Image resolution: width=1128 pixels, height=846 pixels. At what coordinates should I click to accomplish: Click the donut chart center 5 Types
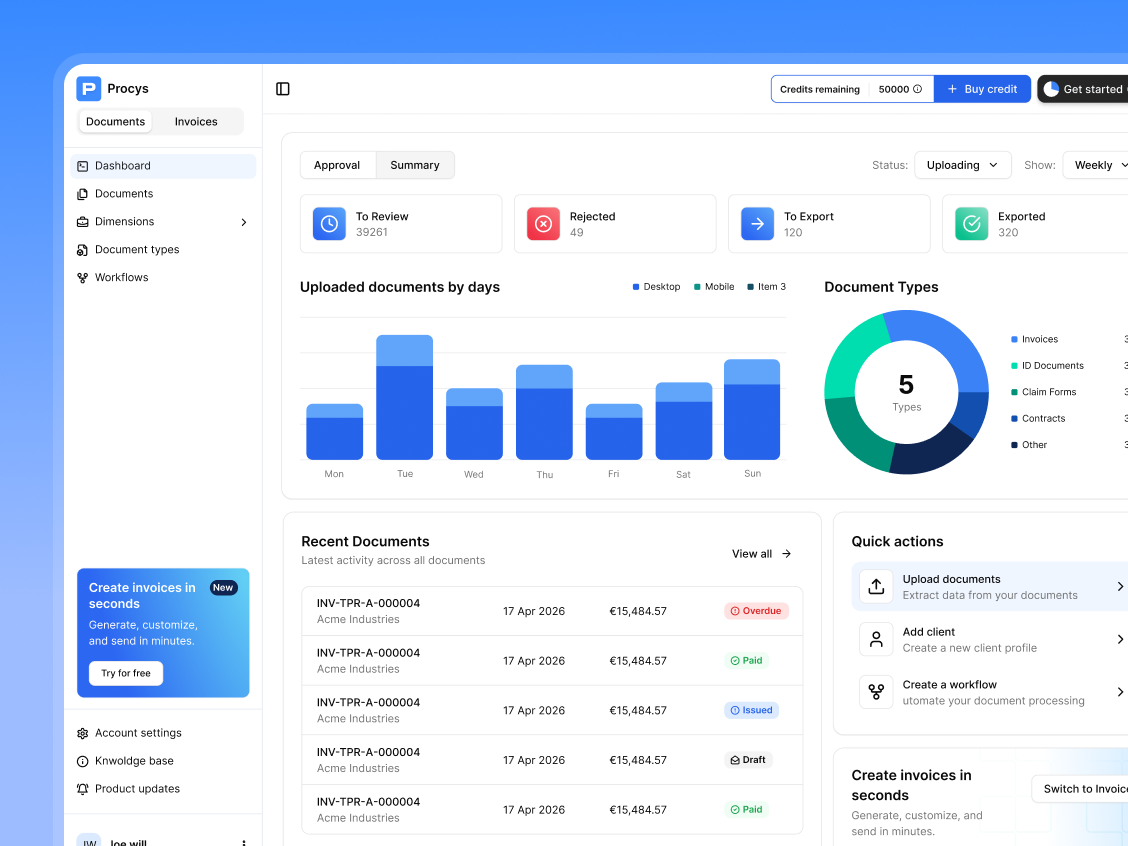[906, 393]
